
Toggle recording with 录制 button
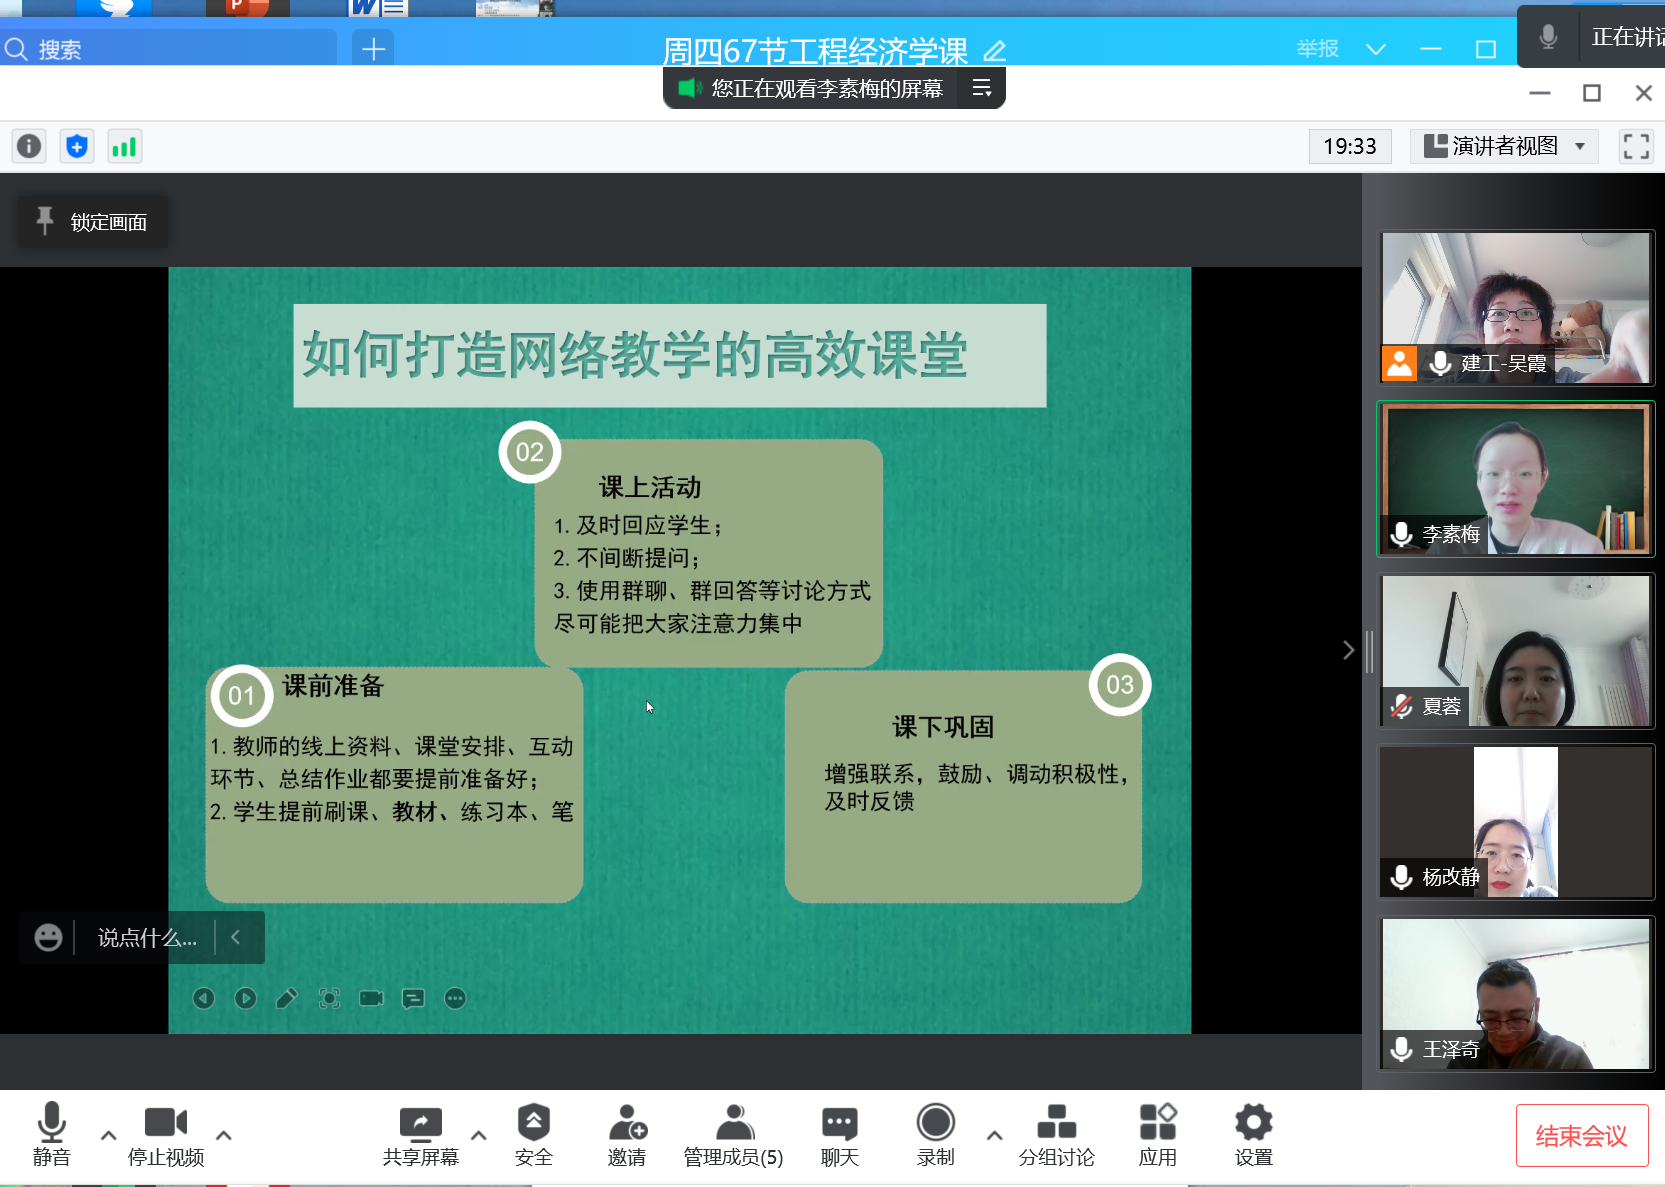(935, 1124)
